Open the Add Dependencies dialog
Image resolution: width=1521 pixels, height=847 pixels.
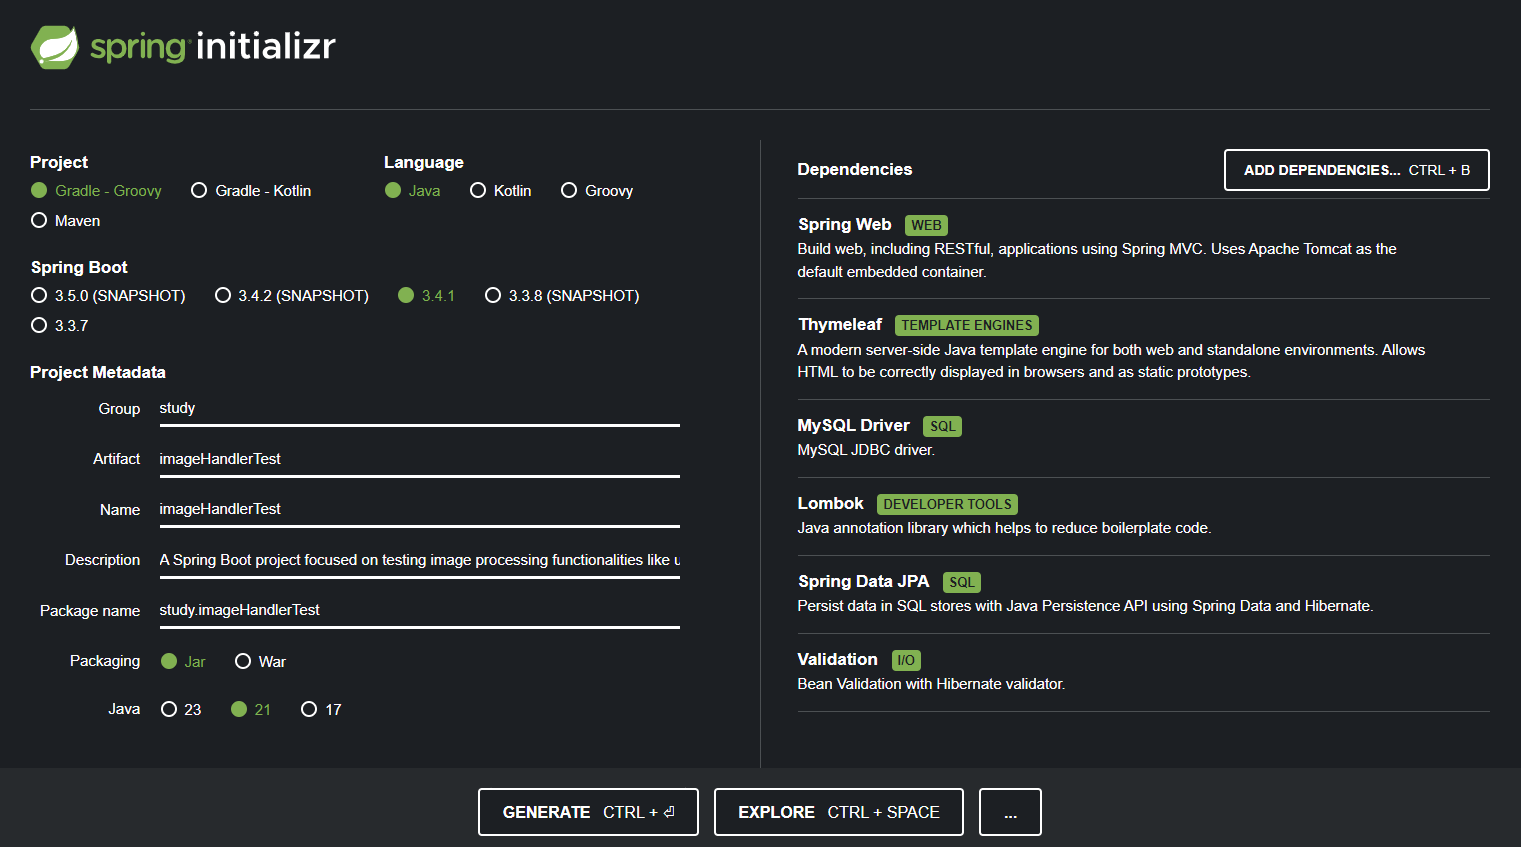click(1356, 170)
